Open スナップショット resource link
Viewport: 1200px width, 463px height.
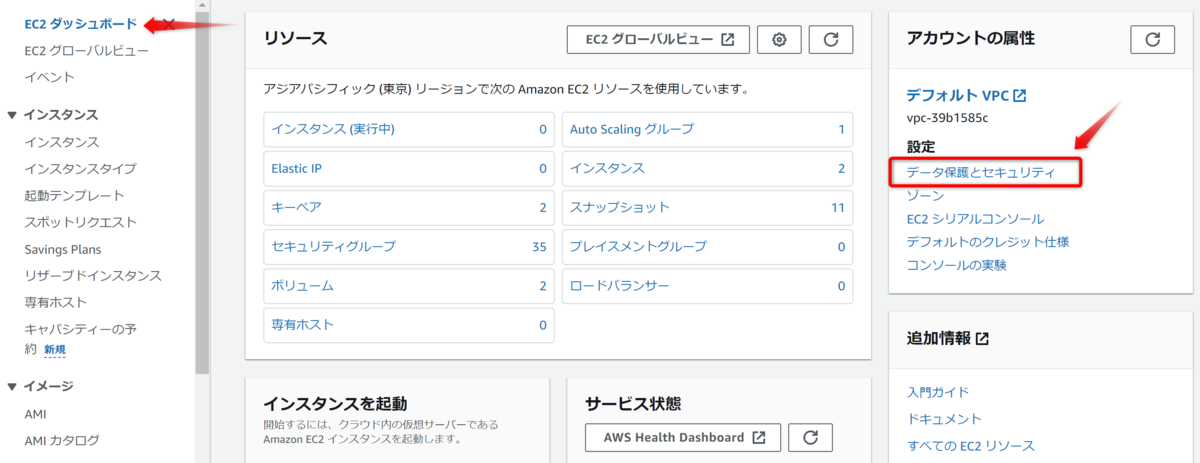tap(619, 207)
